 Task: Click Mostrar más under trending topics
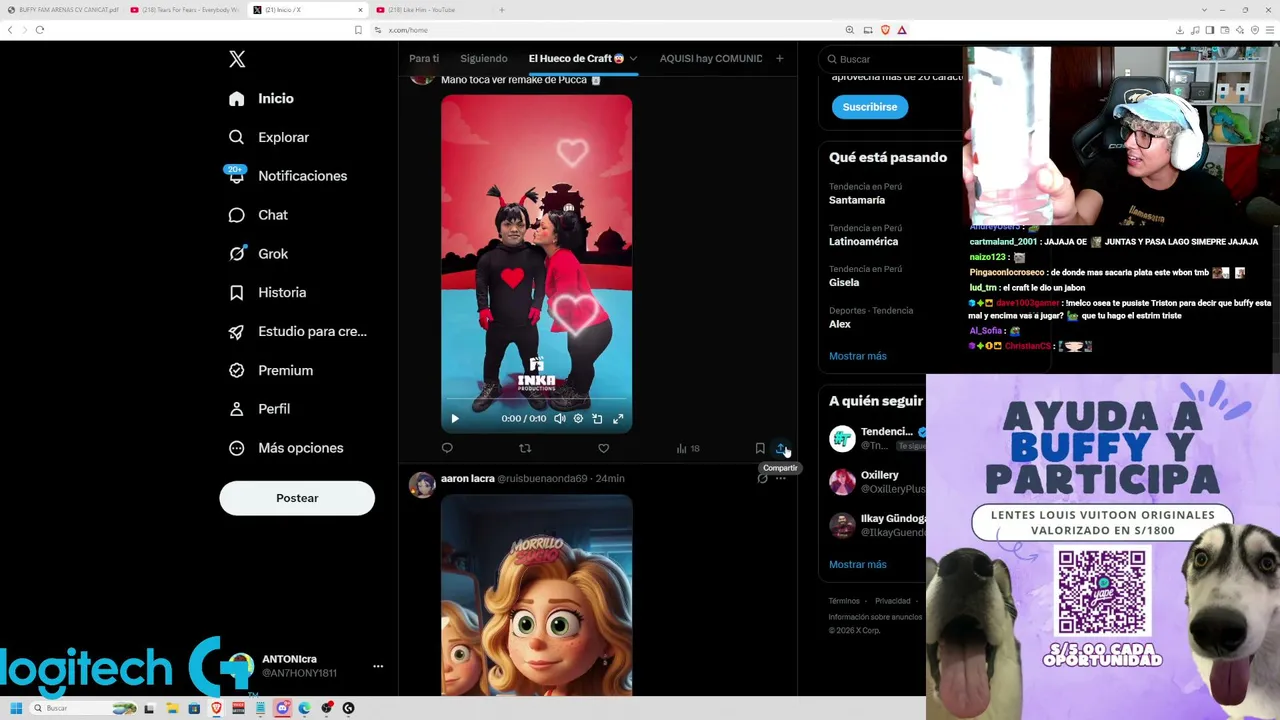coord(858,356)
